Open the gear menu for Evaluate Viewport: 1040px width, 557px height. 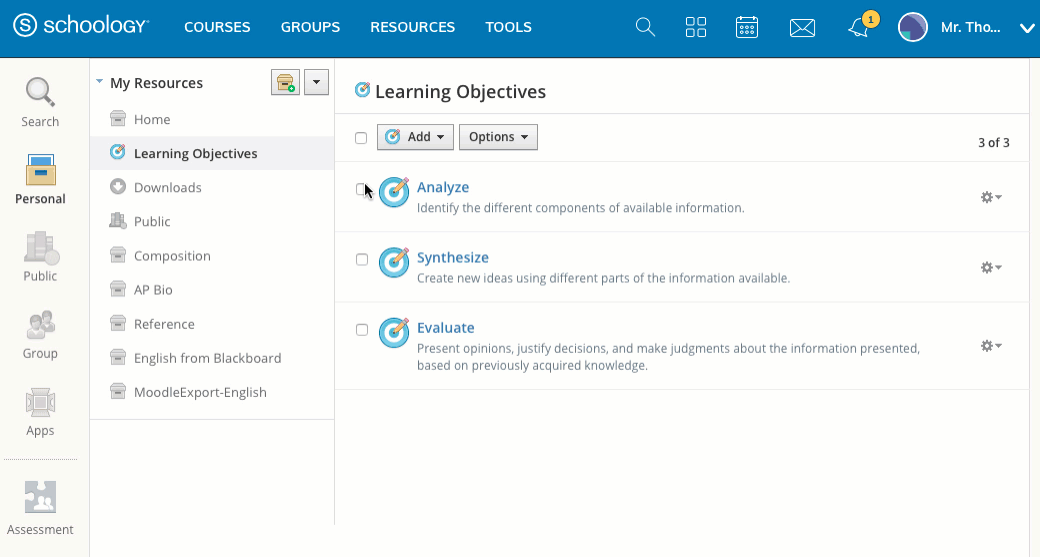[990, 346]
